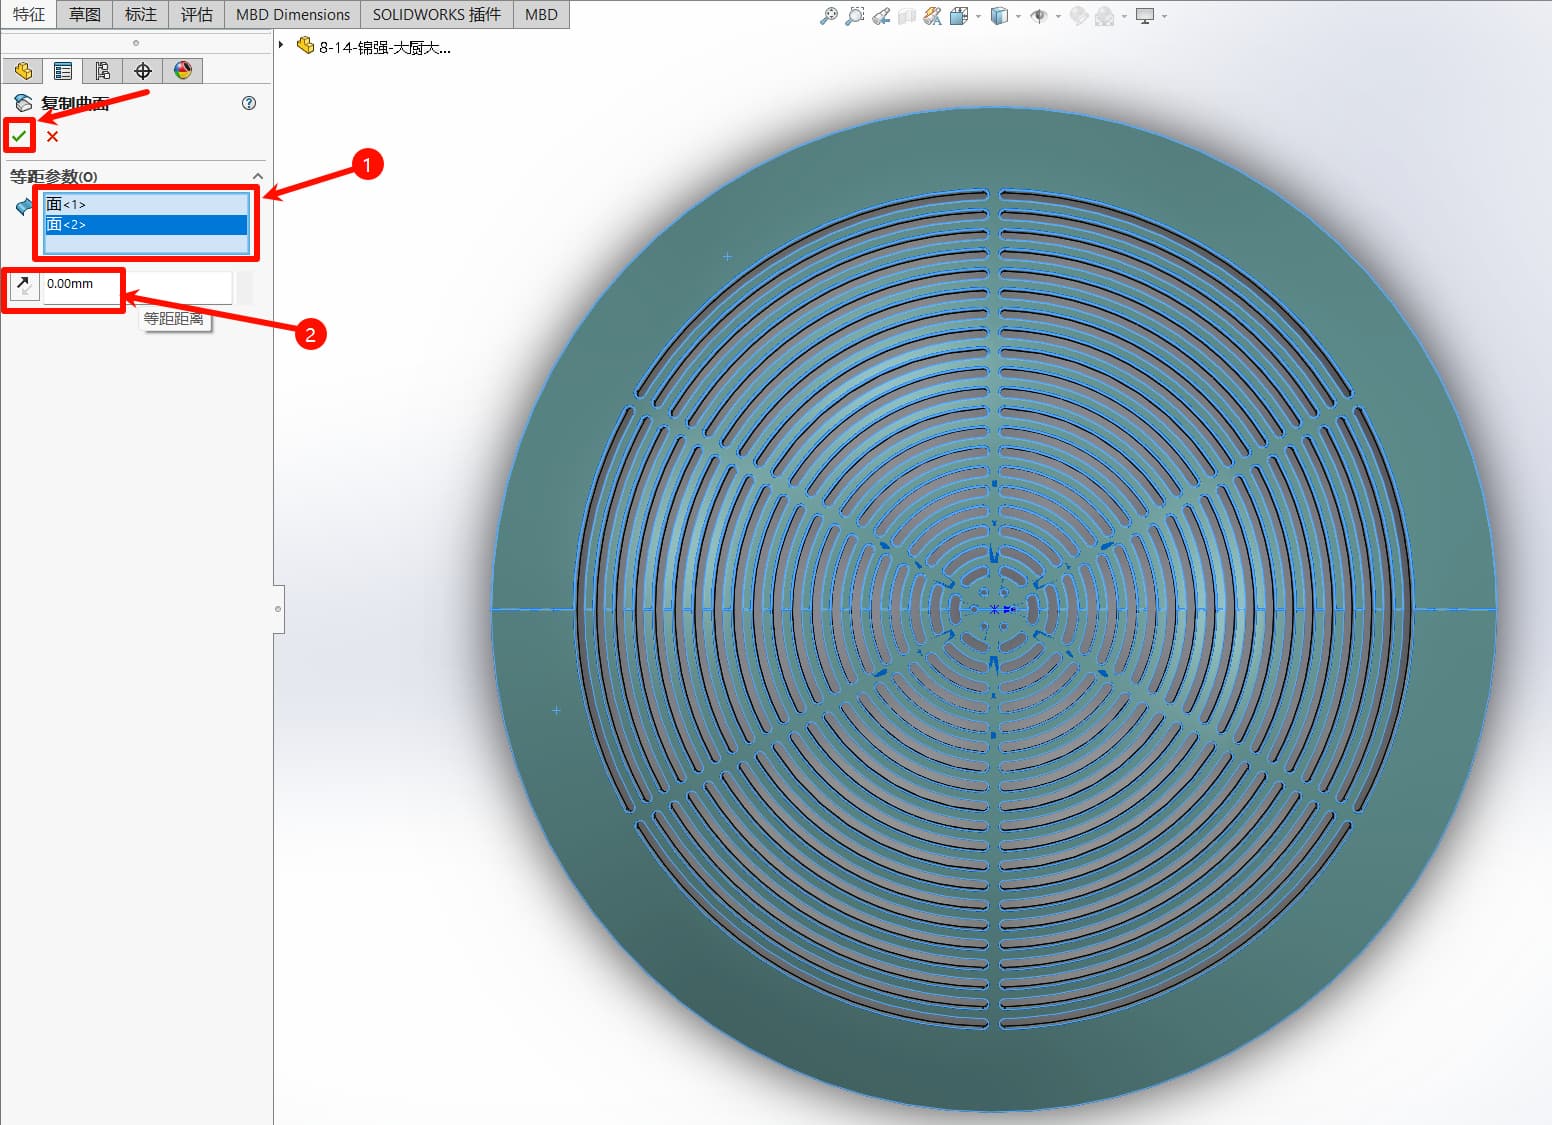
Task: Flip the offset direction arrow button
Action: point(23,286)
